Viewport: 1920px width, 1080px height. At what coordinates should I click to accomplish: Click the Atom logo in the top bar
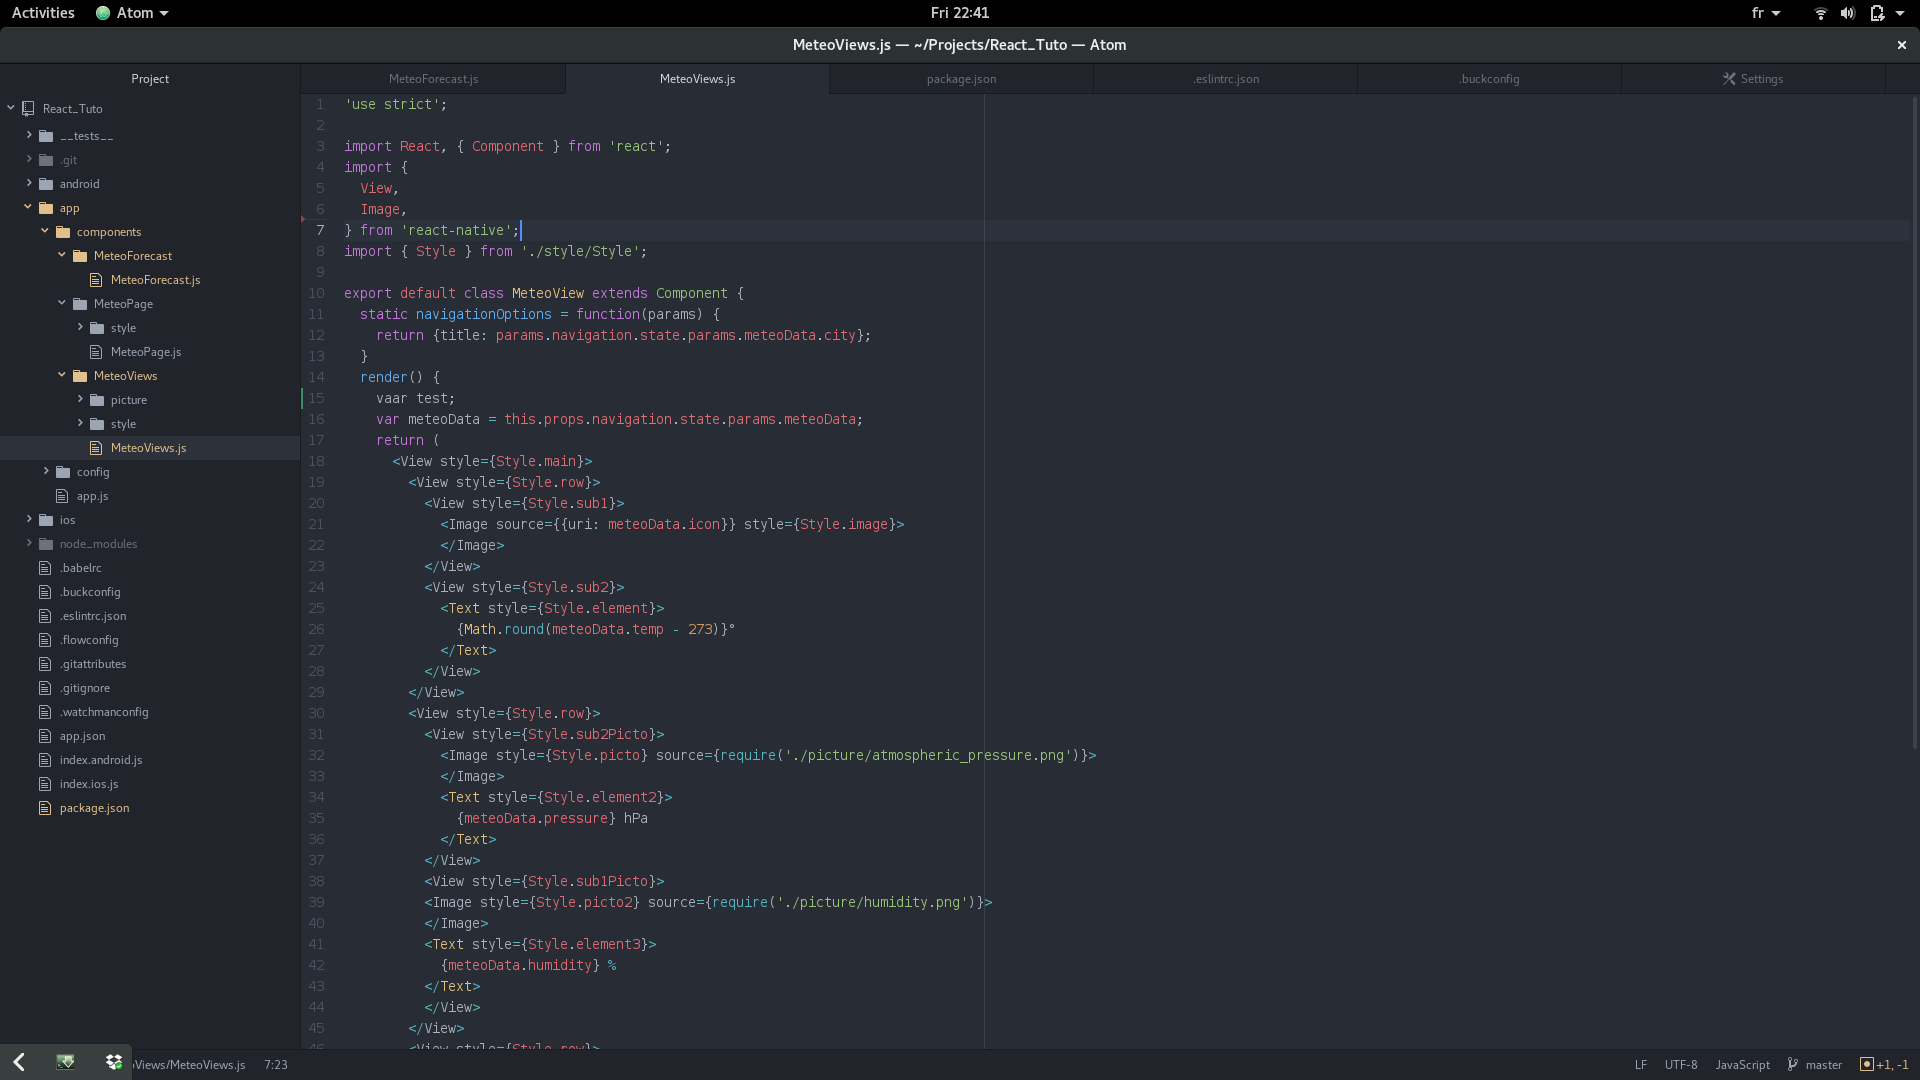(x=101, y=13)
